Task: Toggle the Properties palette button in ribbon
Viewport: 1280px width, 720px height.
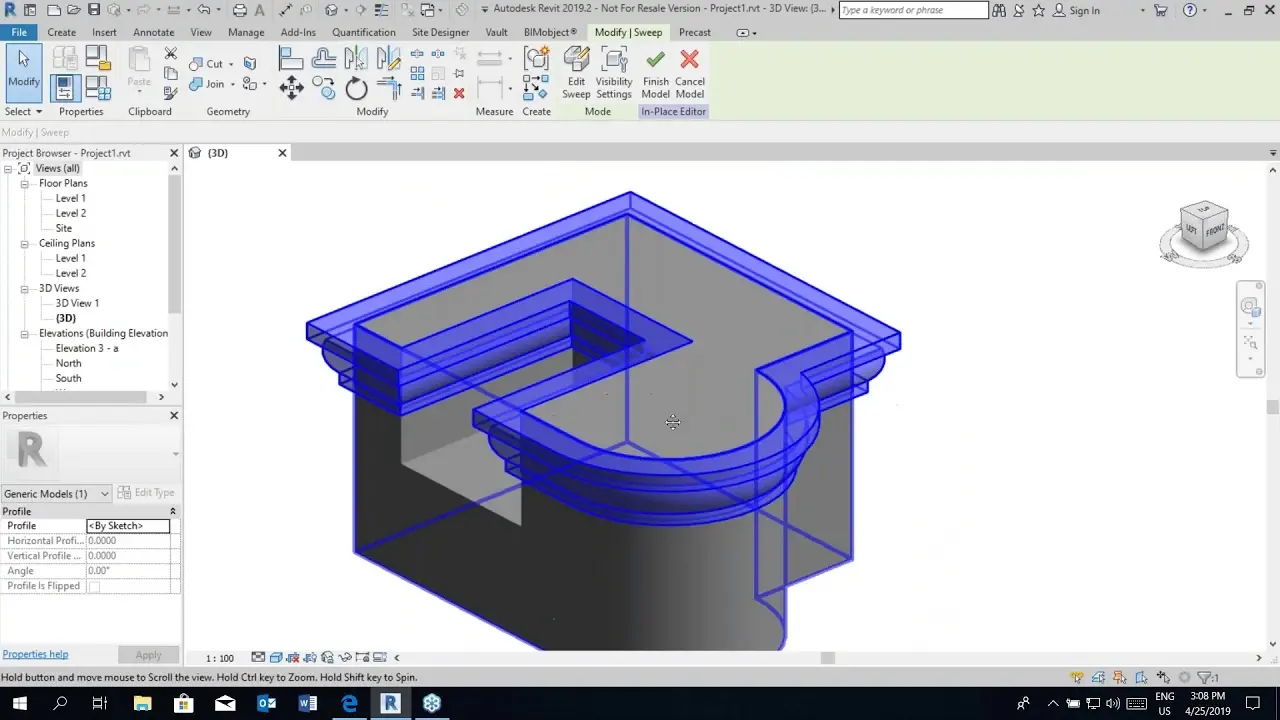Action: tap(64, 88)
